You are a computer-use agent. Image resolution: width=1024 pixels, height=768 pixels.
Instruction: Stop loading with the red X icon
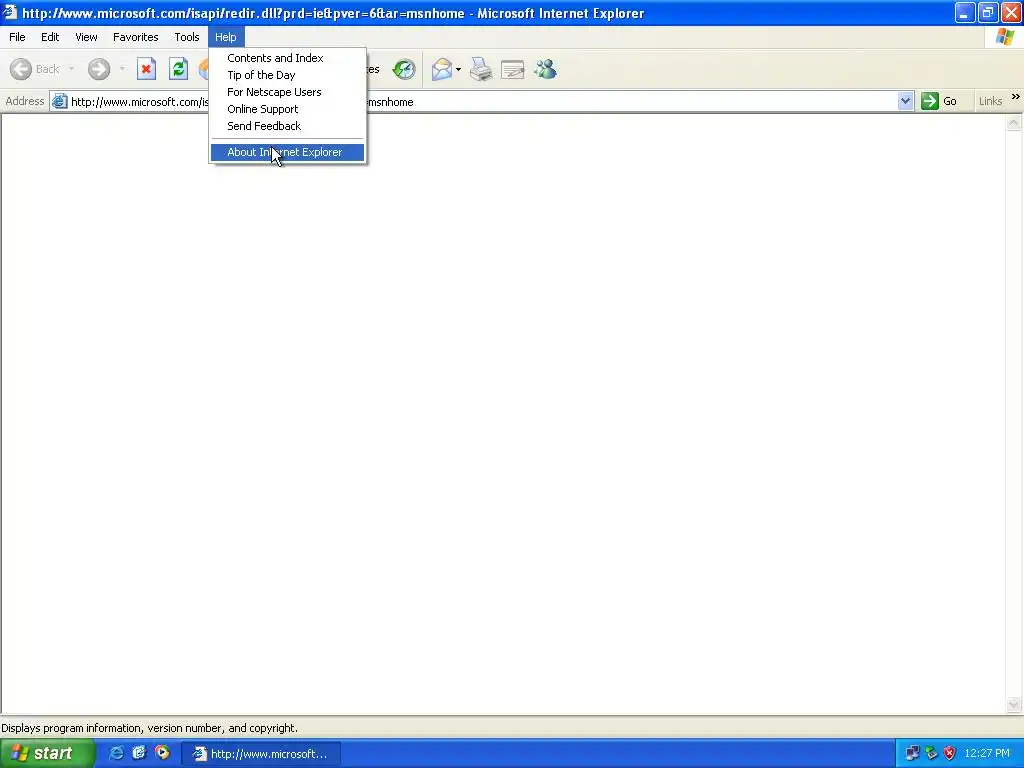click(x=146, y=69)
